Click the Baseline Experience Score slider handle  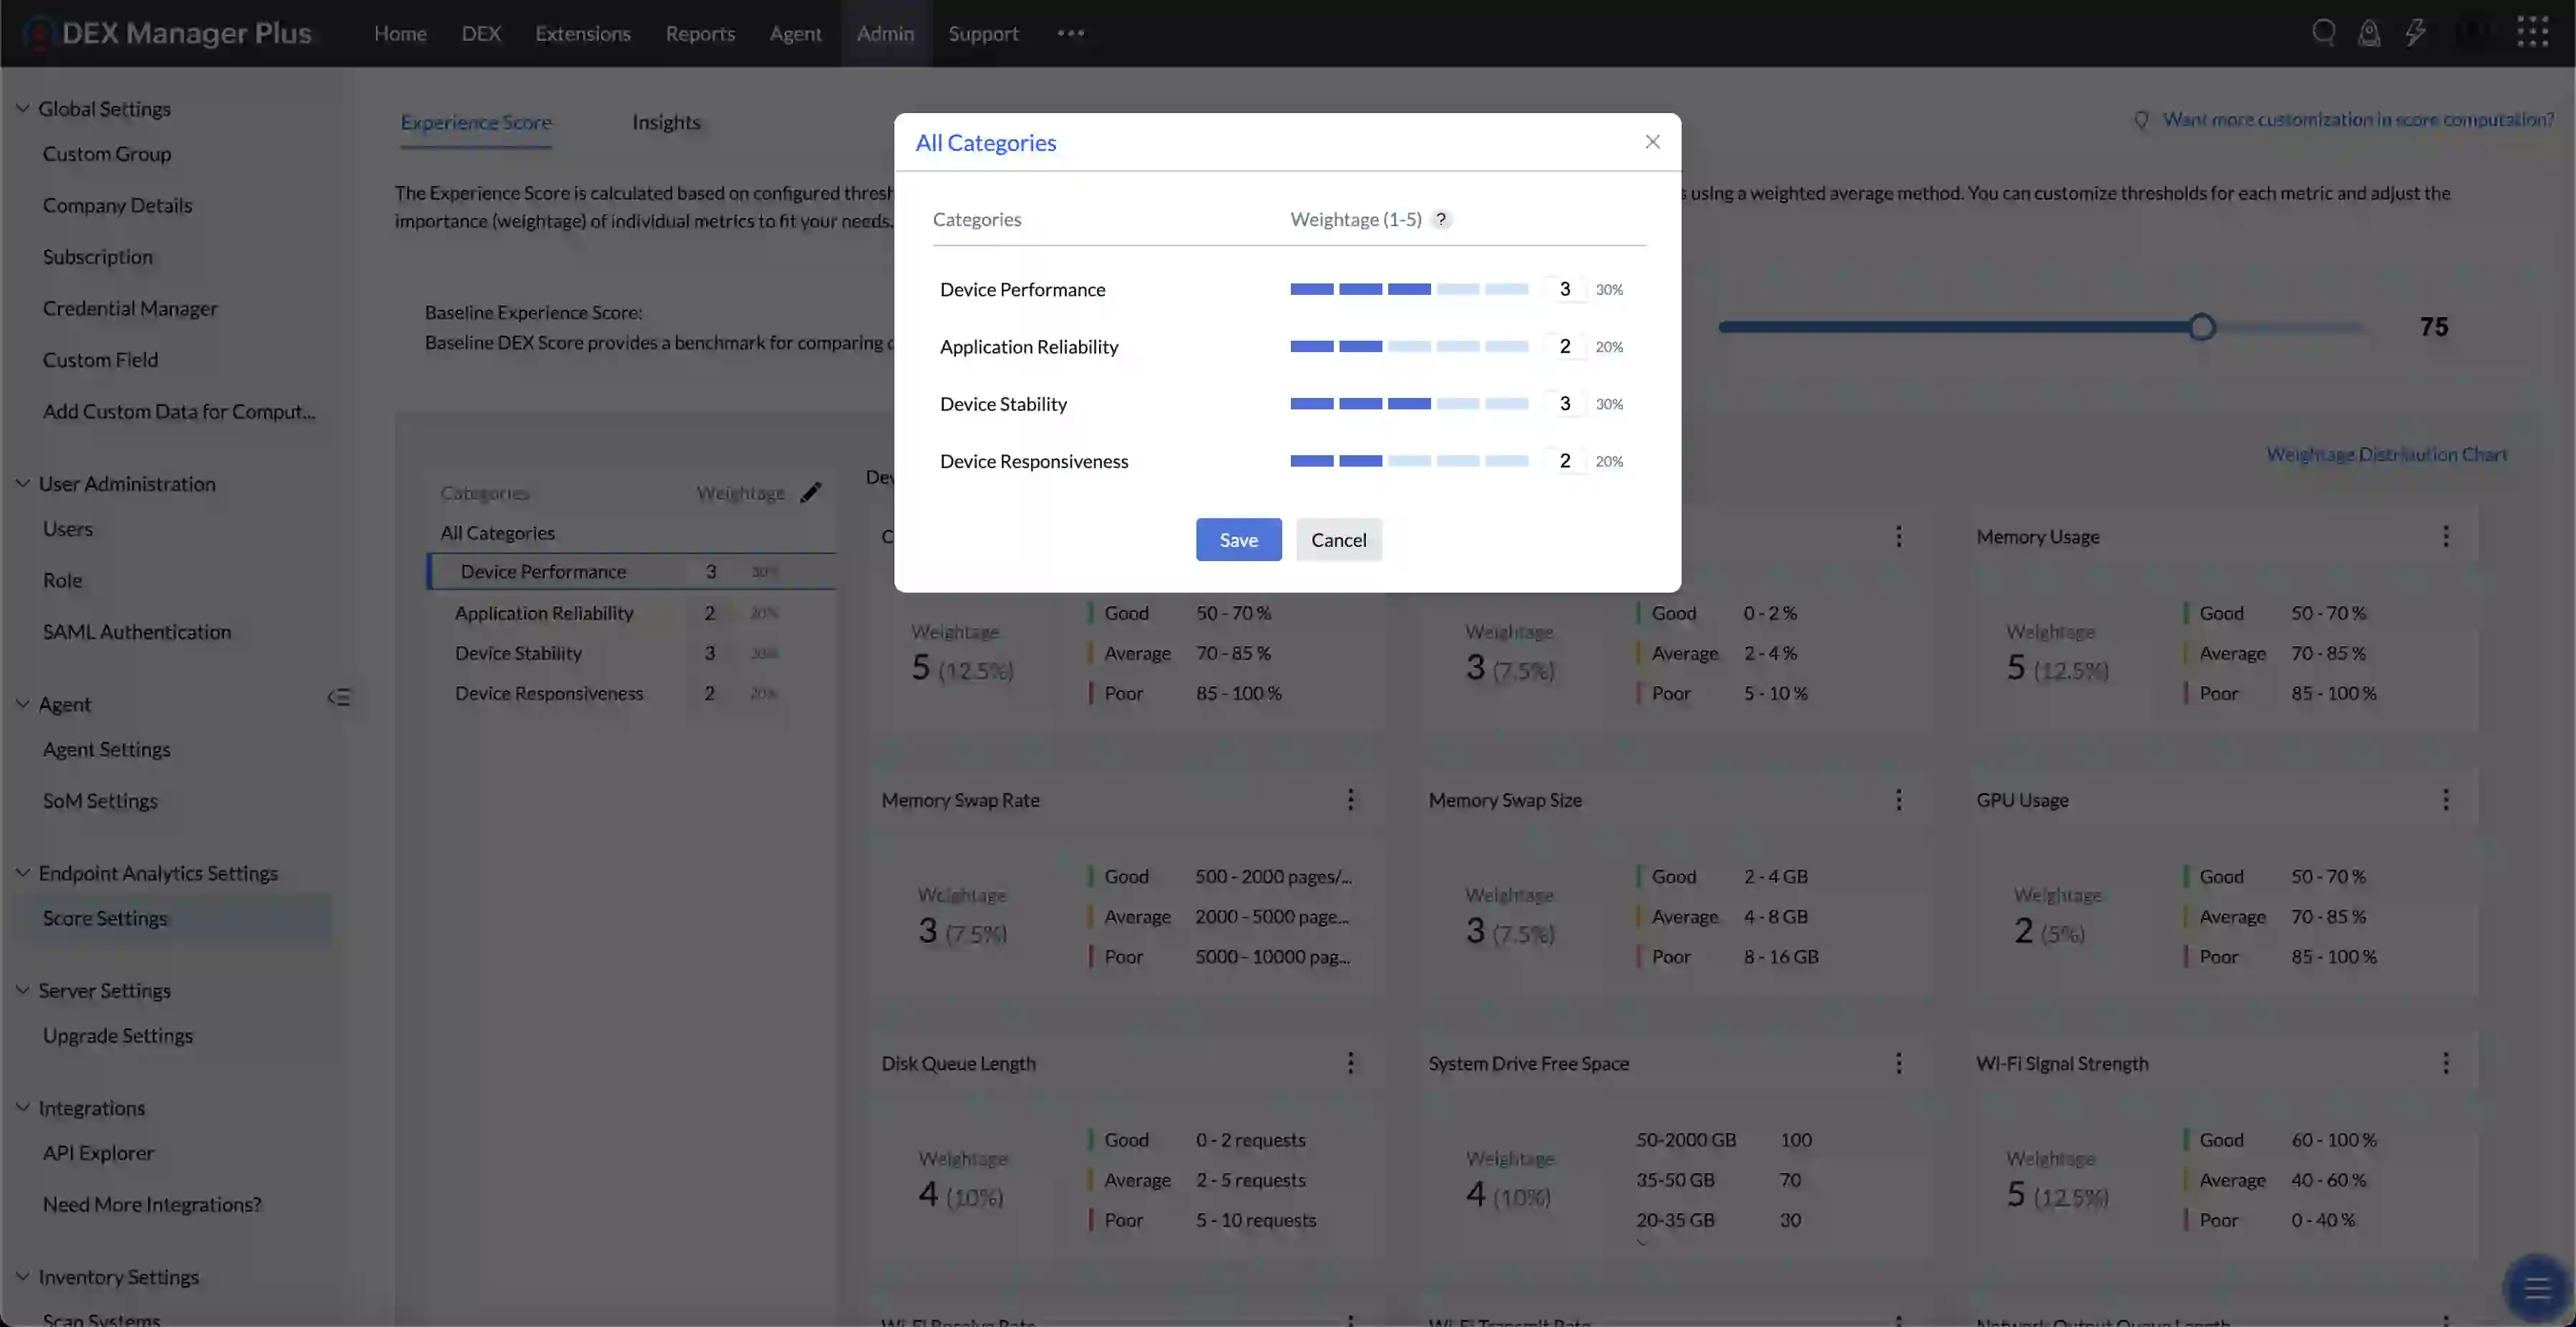coord(2203,327)
